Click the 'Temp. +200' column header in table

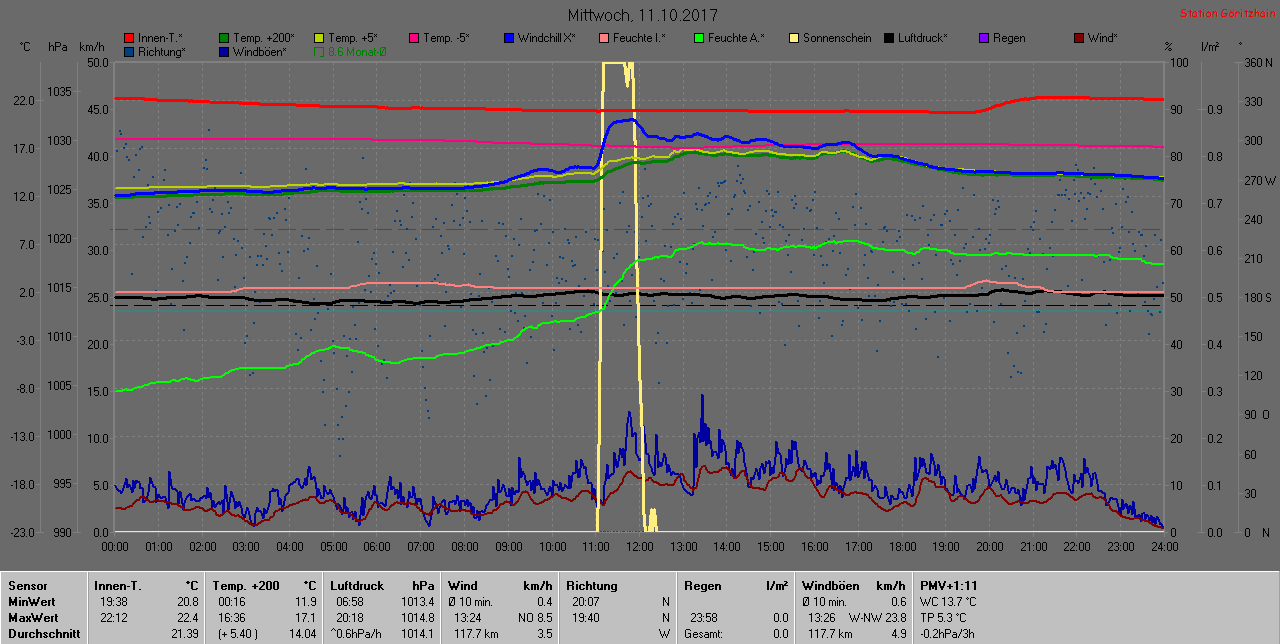click(245, 585)
